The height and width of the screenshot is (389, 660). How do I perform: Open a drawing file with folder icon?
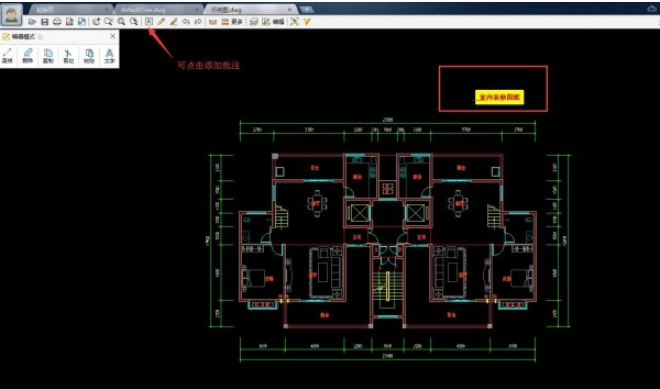point(32,21)
